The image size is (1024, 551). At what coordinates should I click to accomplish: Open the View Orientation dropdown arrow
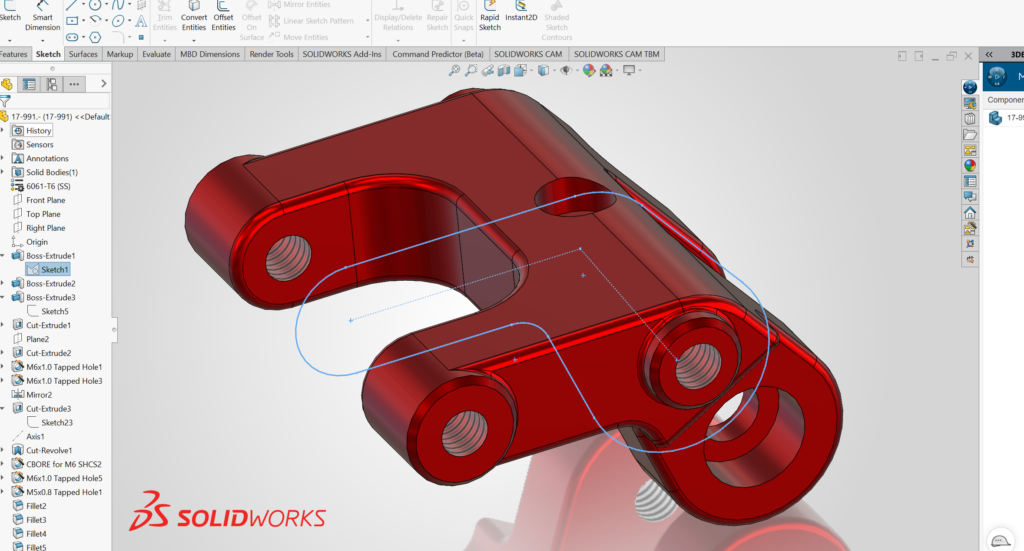532,71
